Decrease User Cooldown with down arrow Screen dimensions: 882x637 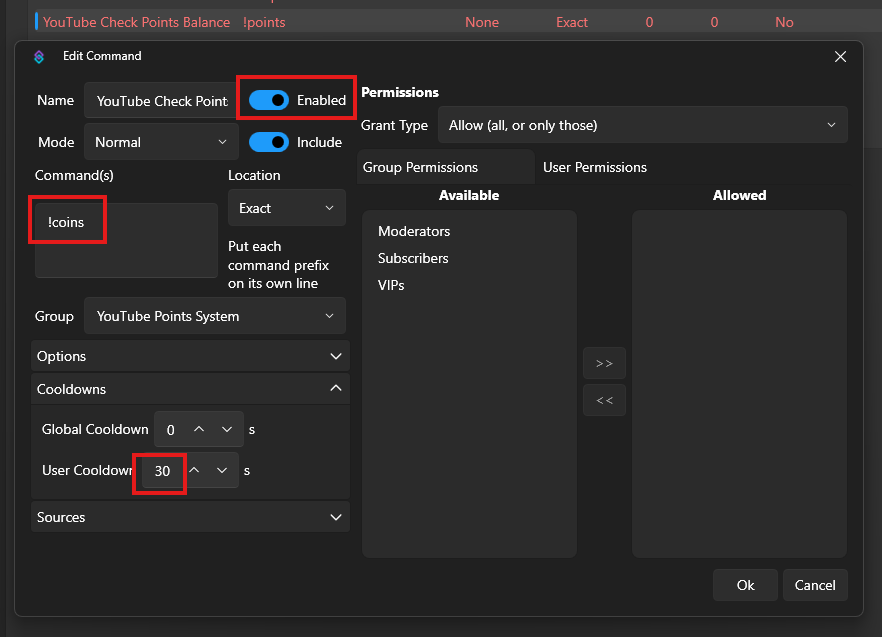click(222, 470)
